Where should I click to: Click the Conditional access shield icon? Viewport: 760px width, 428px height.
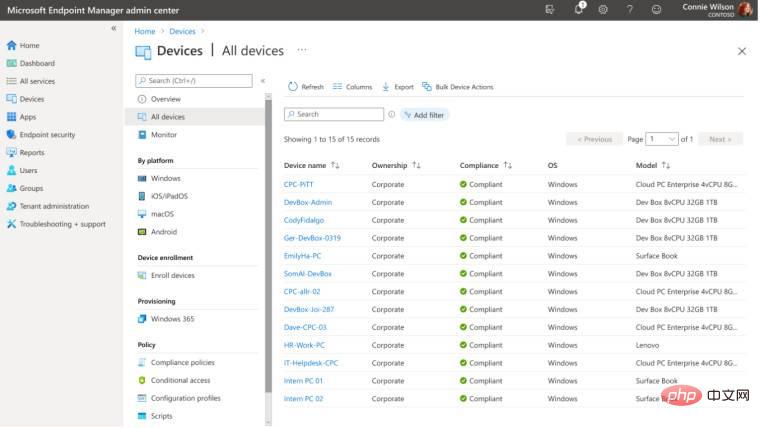[x=142, y=380]
